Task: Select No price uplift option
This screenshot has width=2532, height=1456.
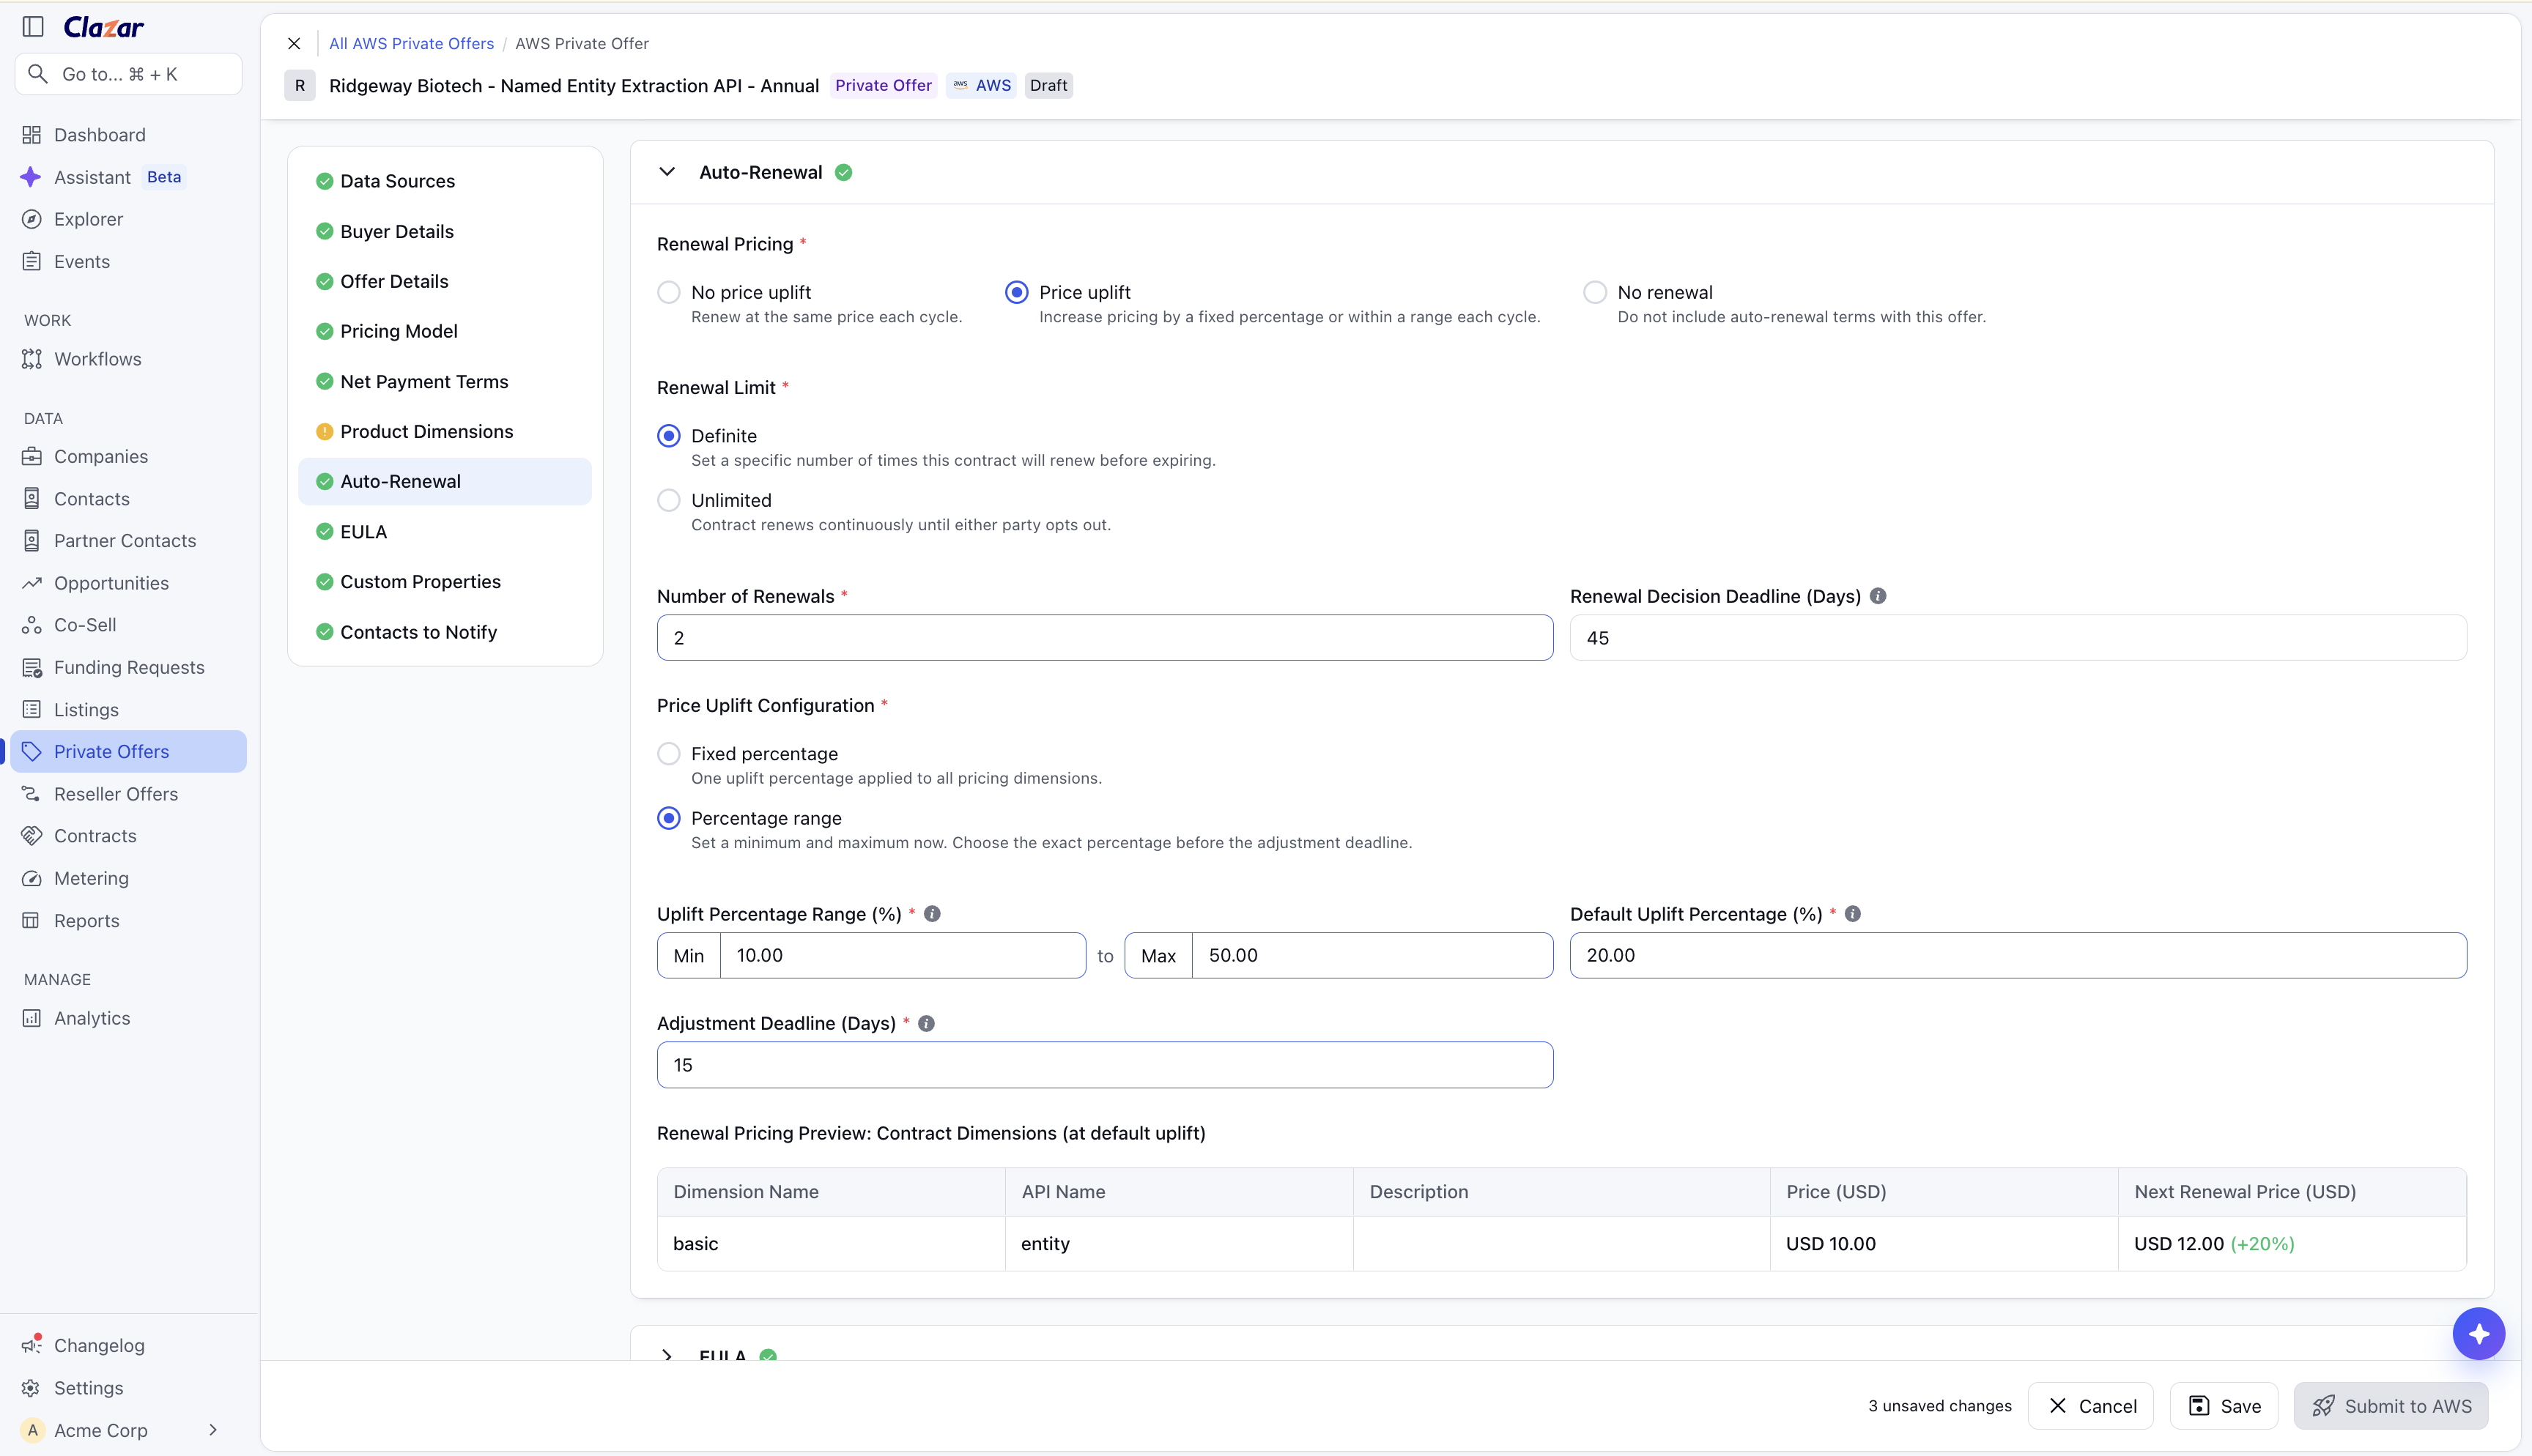Action: click(x=669, y=292)
